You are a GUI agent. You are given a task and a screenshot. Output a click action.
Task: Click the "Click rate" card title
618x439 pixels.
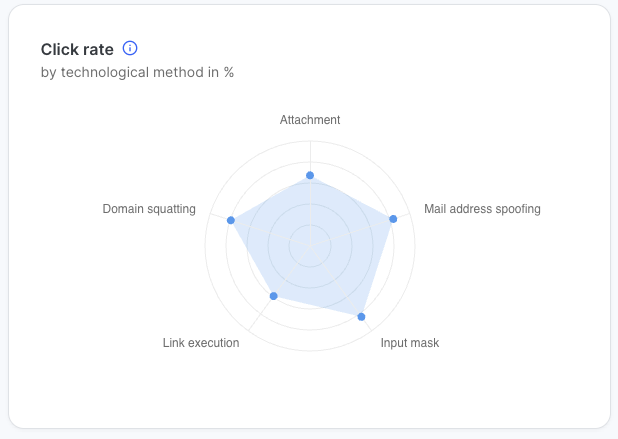pyautogui.click(x=77, y=49)
